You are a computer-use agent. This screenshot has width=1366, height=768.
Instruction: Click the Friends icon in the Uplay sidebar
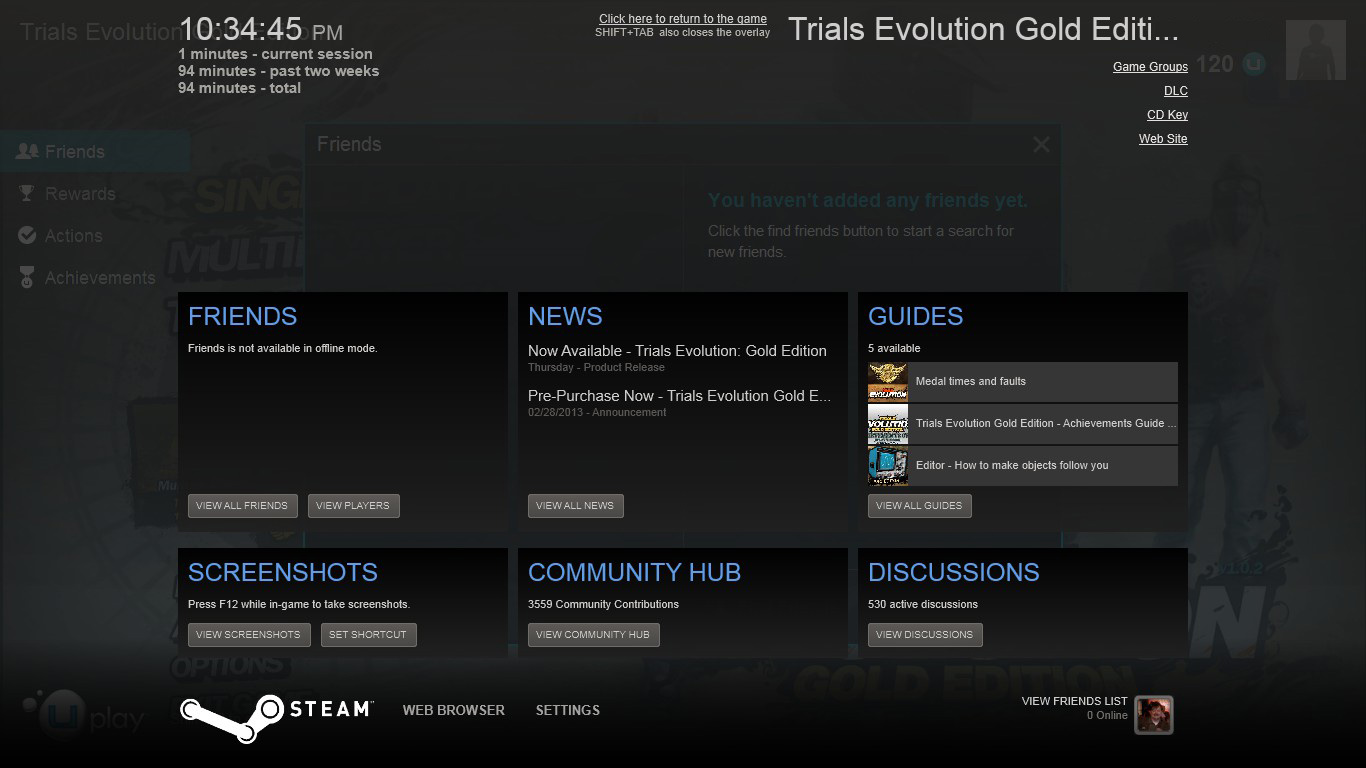[x=28, y=152]
